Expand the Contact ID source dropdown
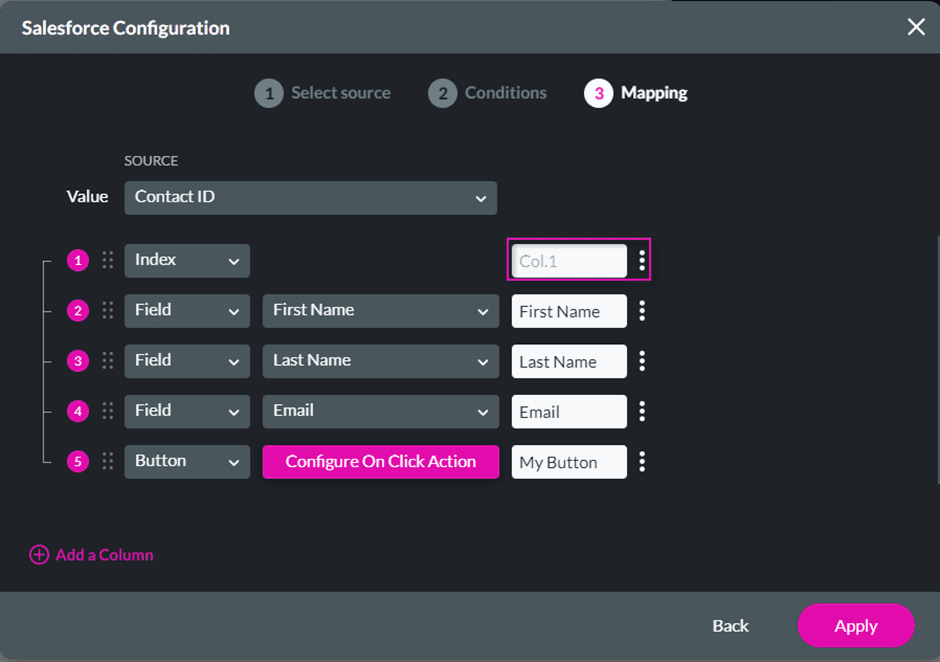Viewport: 940px width, 662px height. [310, 197]
